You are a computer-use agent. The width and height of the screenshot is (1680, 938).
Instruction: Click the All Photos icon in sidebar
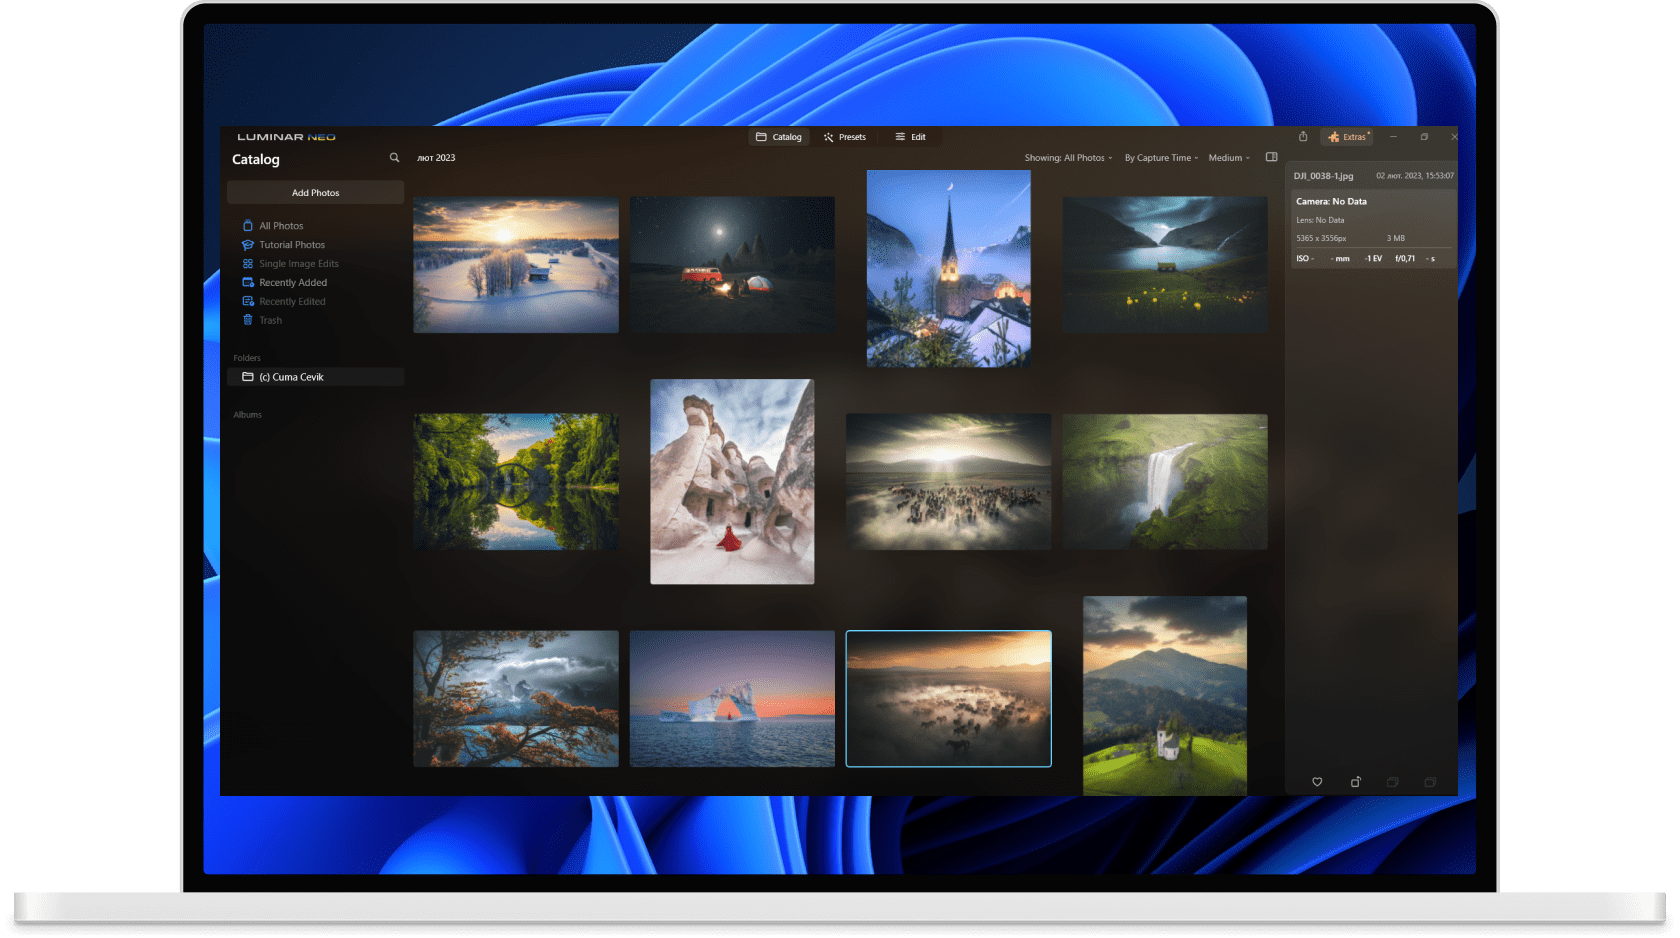(248, 226)
